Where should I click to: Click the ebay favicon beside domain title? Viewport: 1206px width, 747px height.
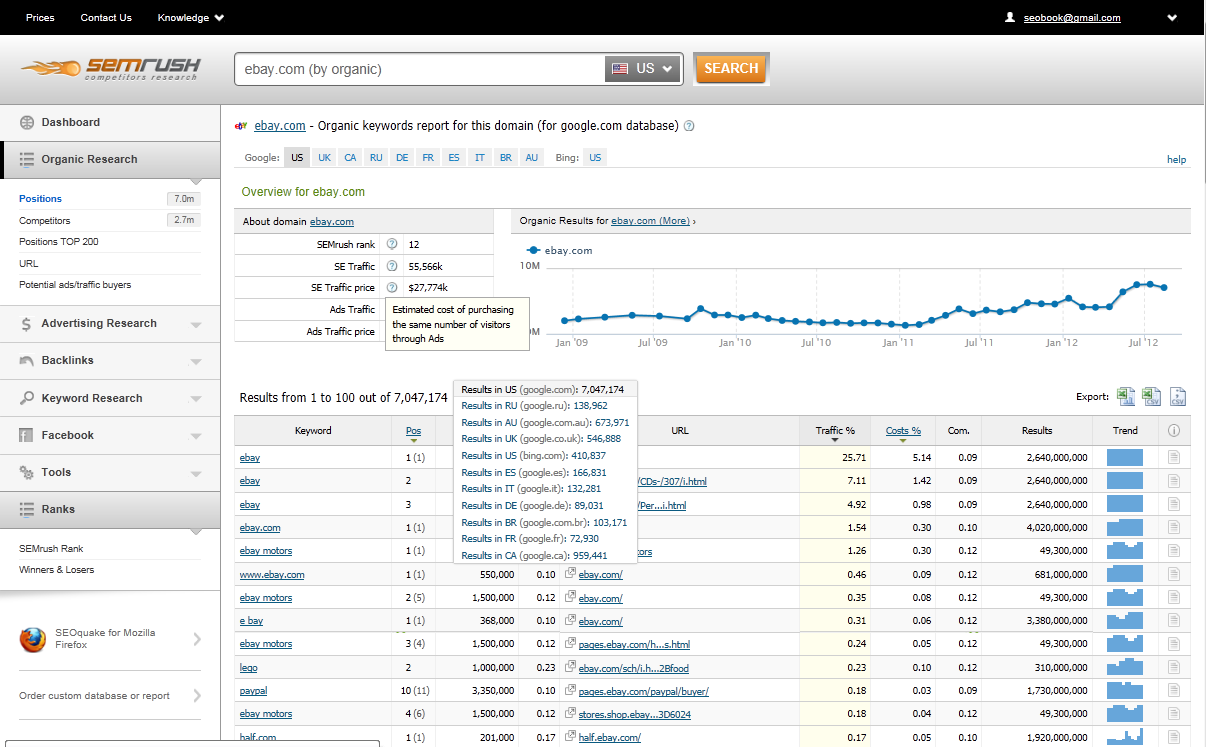point(241,126)
